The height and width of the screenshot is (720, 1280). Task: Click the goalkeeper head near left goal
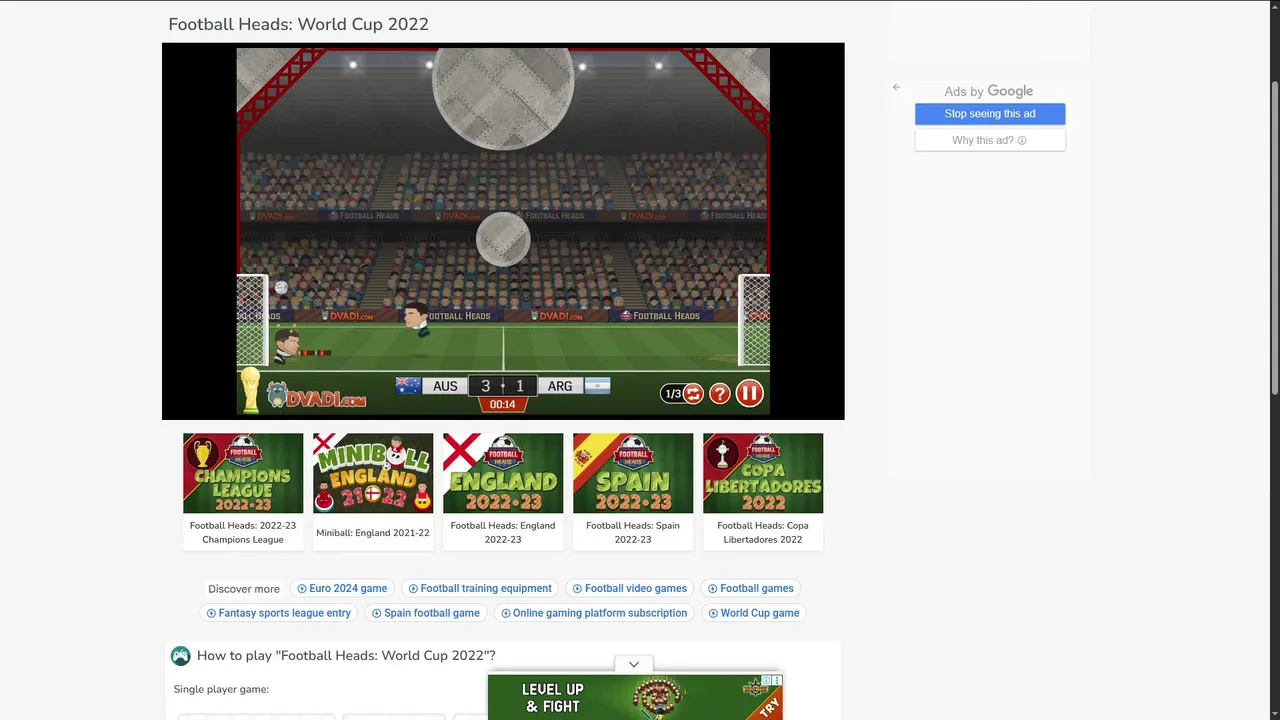(287, 343)
